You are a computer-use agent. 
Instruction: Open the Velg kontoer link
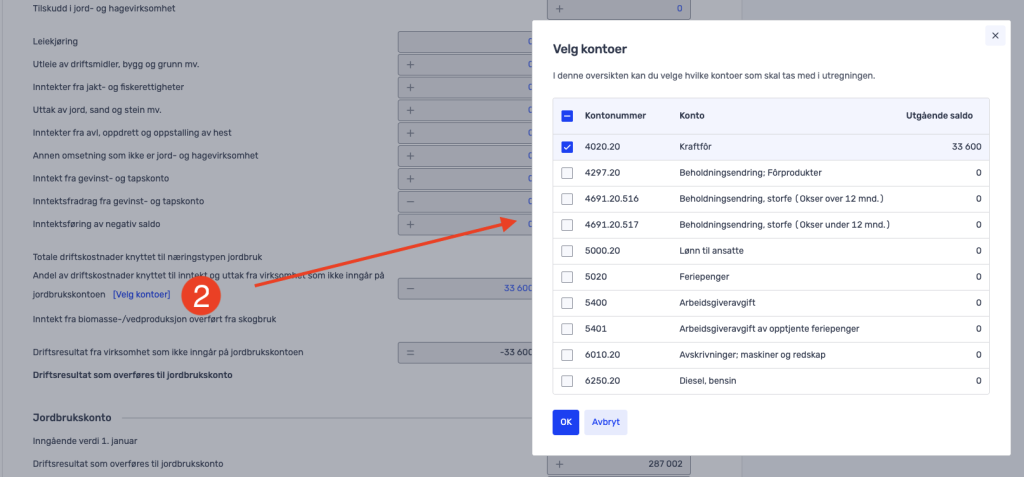142,295
